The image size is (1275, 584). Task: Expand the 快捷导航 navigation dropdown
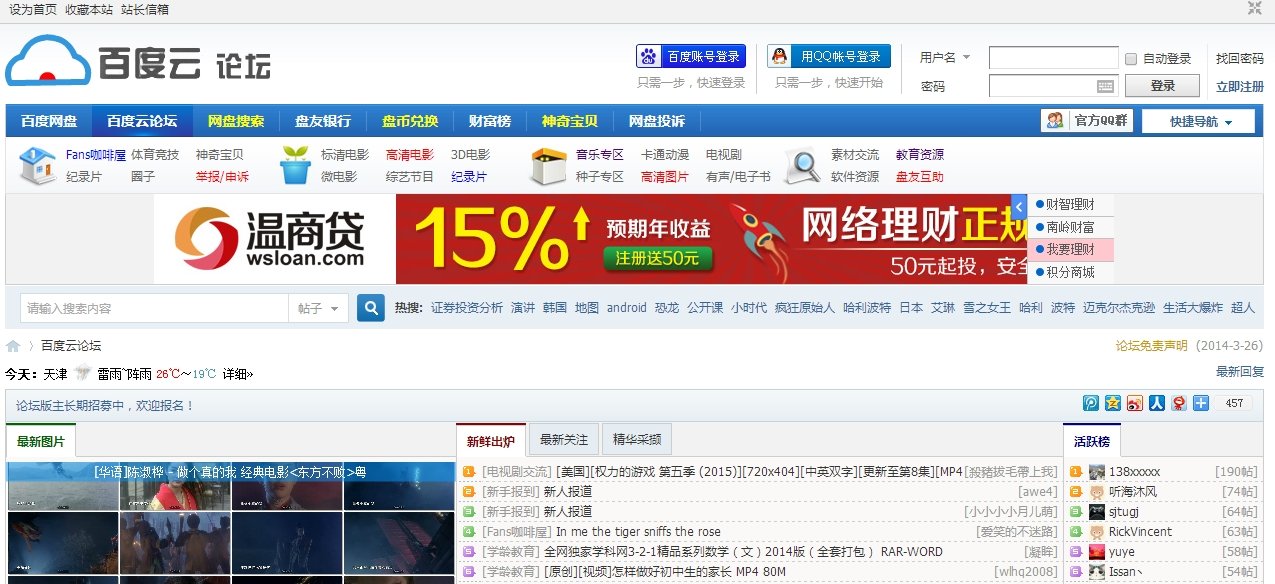pyautogui.click(x=1198, y=120)
